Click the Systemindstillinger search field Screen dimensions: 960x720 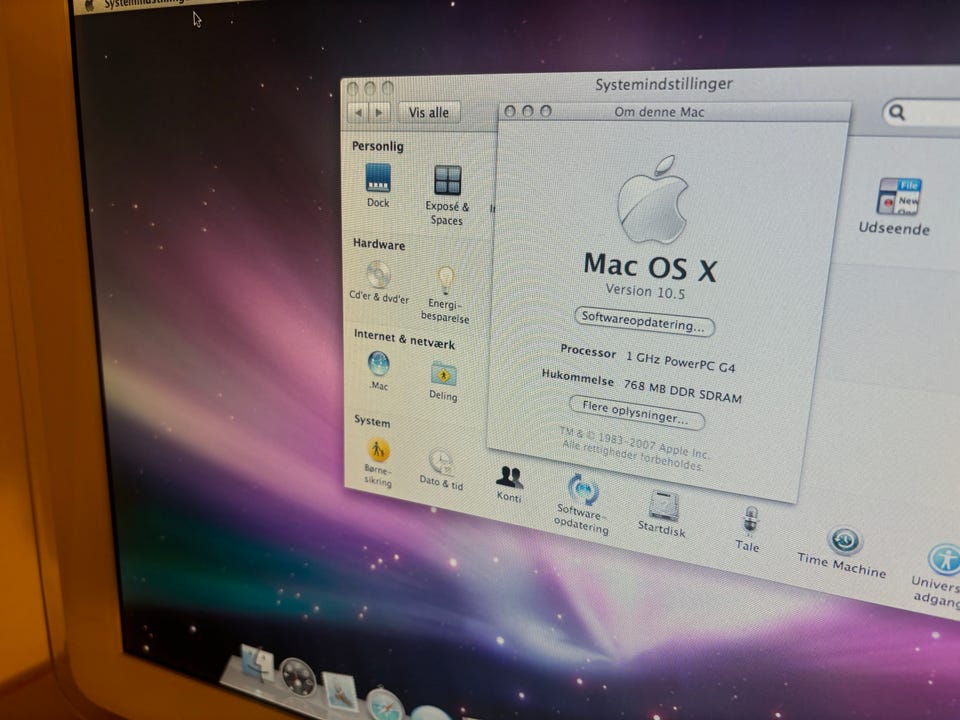coord(921,113)
